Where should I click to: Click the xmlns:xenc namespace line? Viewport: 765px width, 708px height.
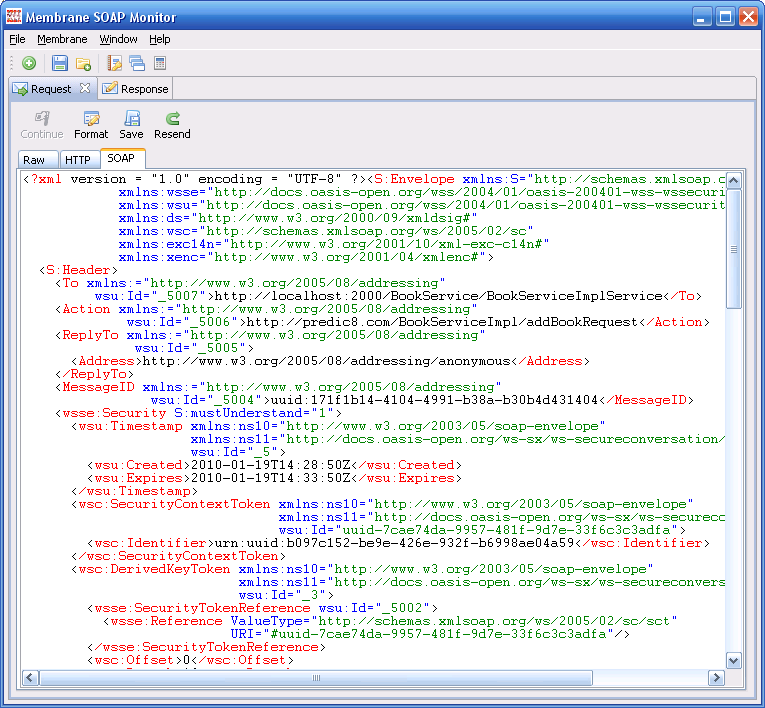click(x=306, y=257)
